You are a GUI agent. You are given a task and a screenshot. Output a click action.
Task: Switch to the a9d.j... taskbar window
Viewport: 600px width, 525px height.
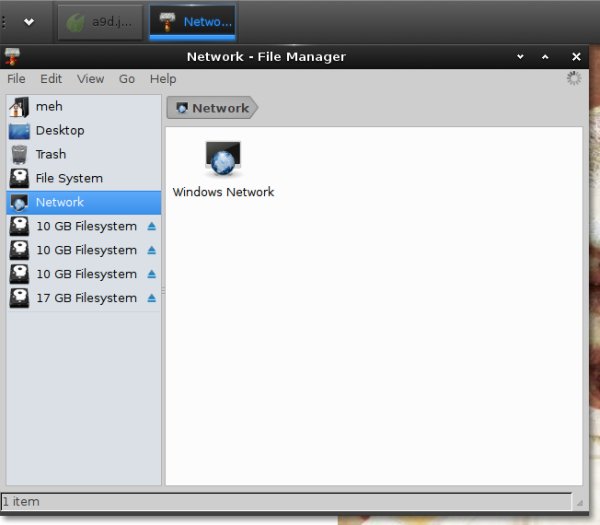point(100,21)
